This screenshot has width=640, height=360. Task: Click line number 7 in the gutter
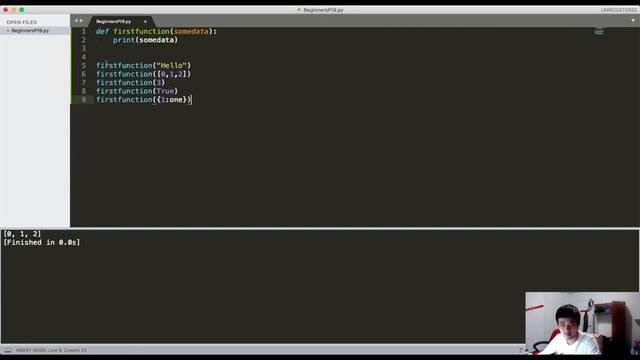coord(84,83)
